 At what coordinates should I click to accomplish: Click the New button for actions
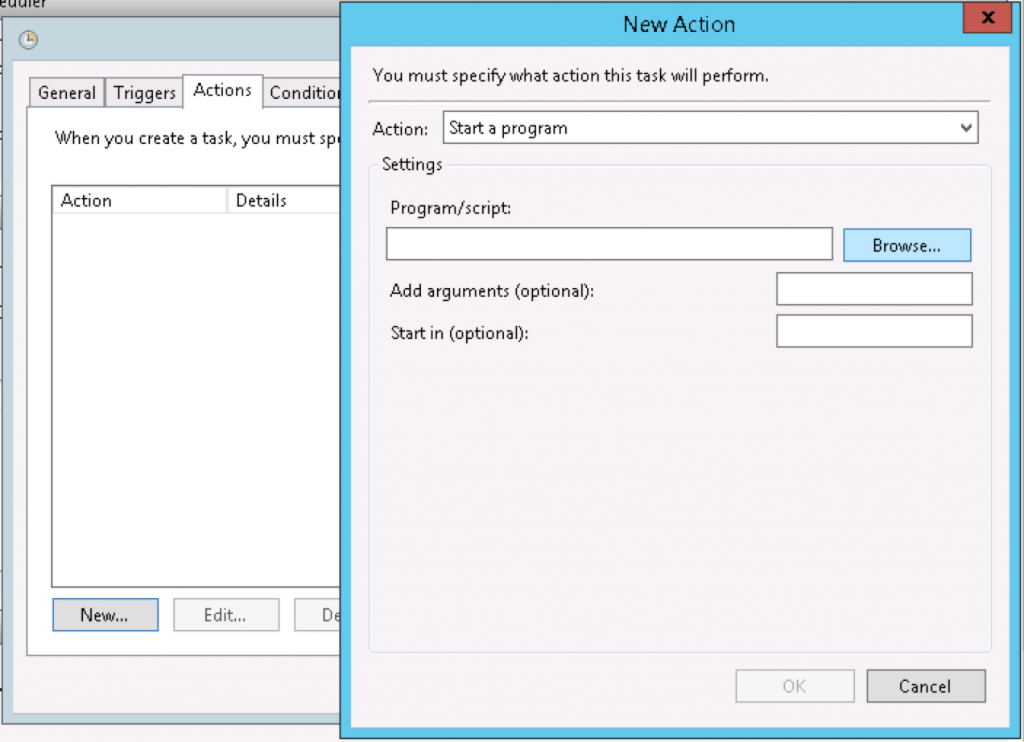(x=104, y=614)
